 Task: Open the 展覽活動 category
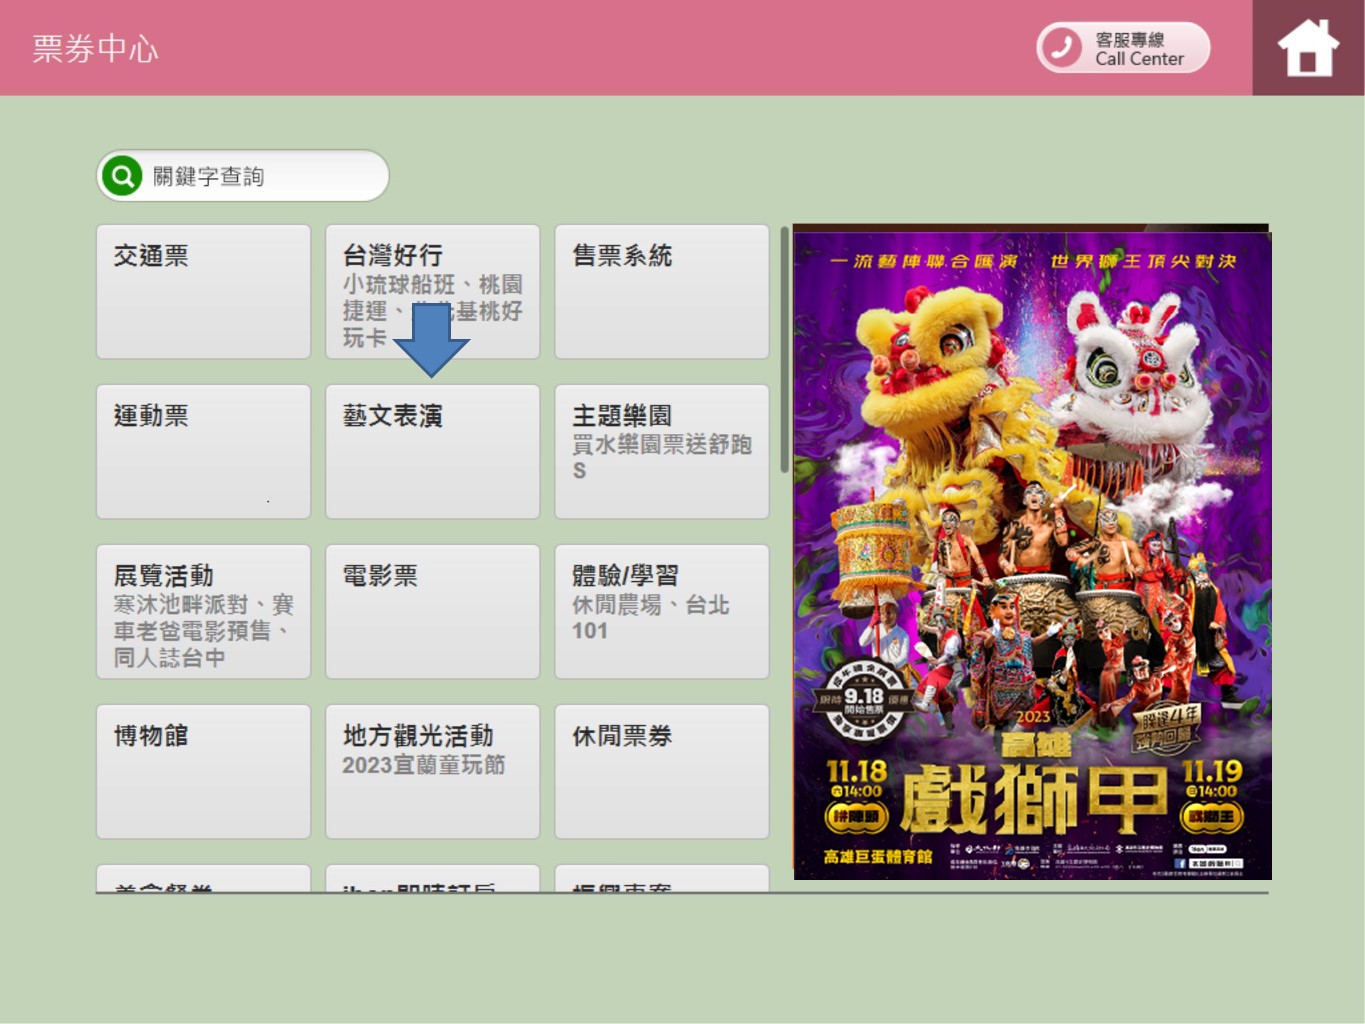pyautogui.click(x=203, y=612)
